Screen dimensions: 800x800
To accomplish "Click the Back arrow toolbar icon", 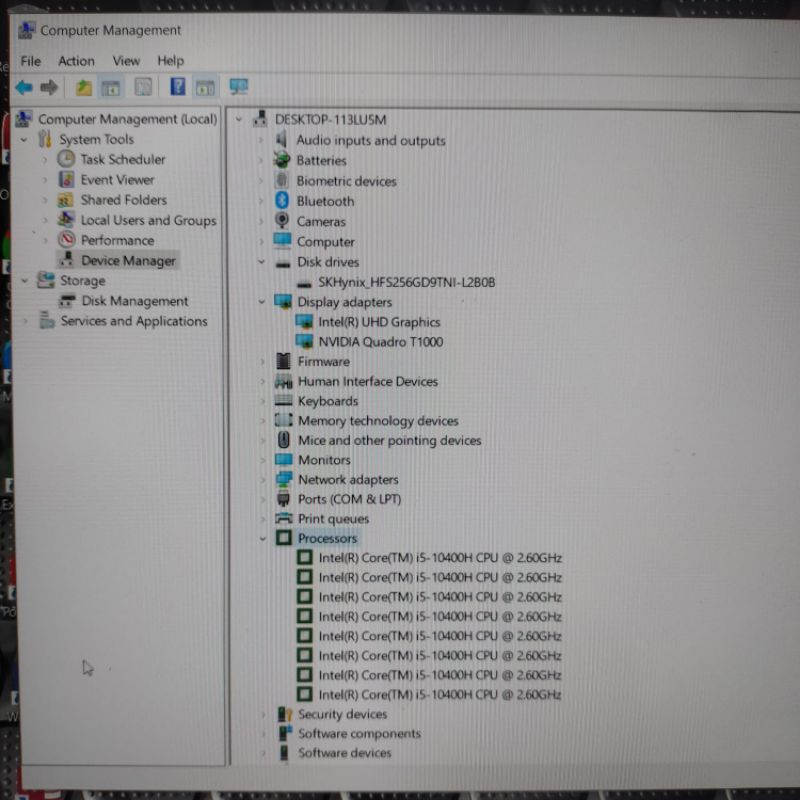I will [x=24, y=88].
